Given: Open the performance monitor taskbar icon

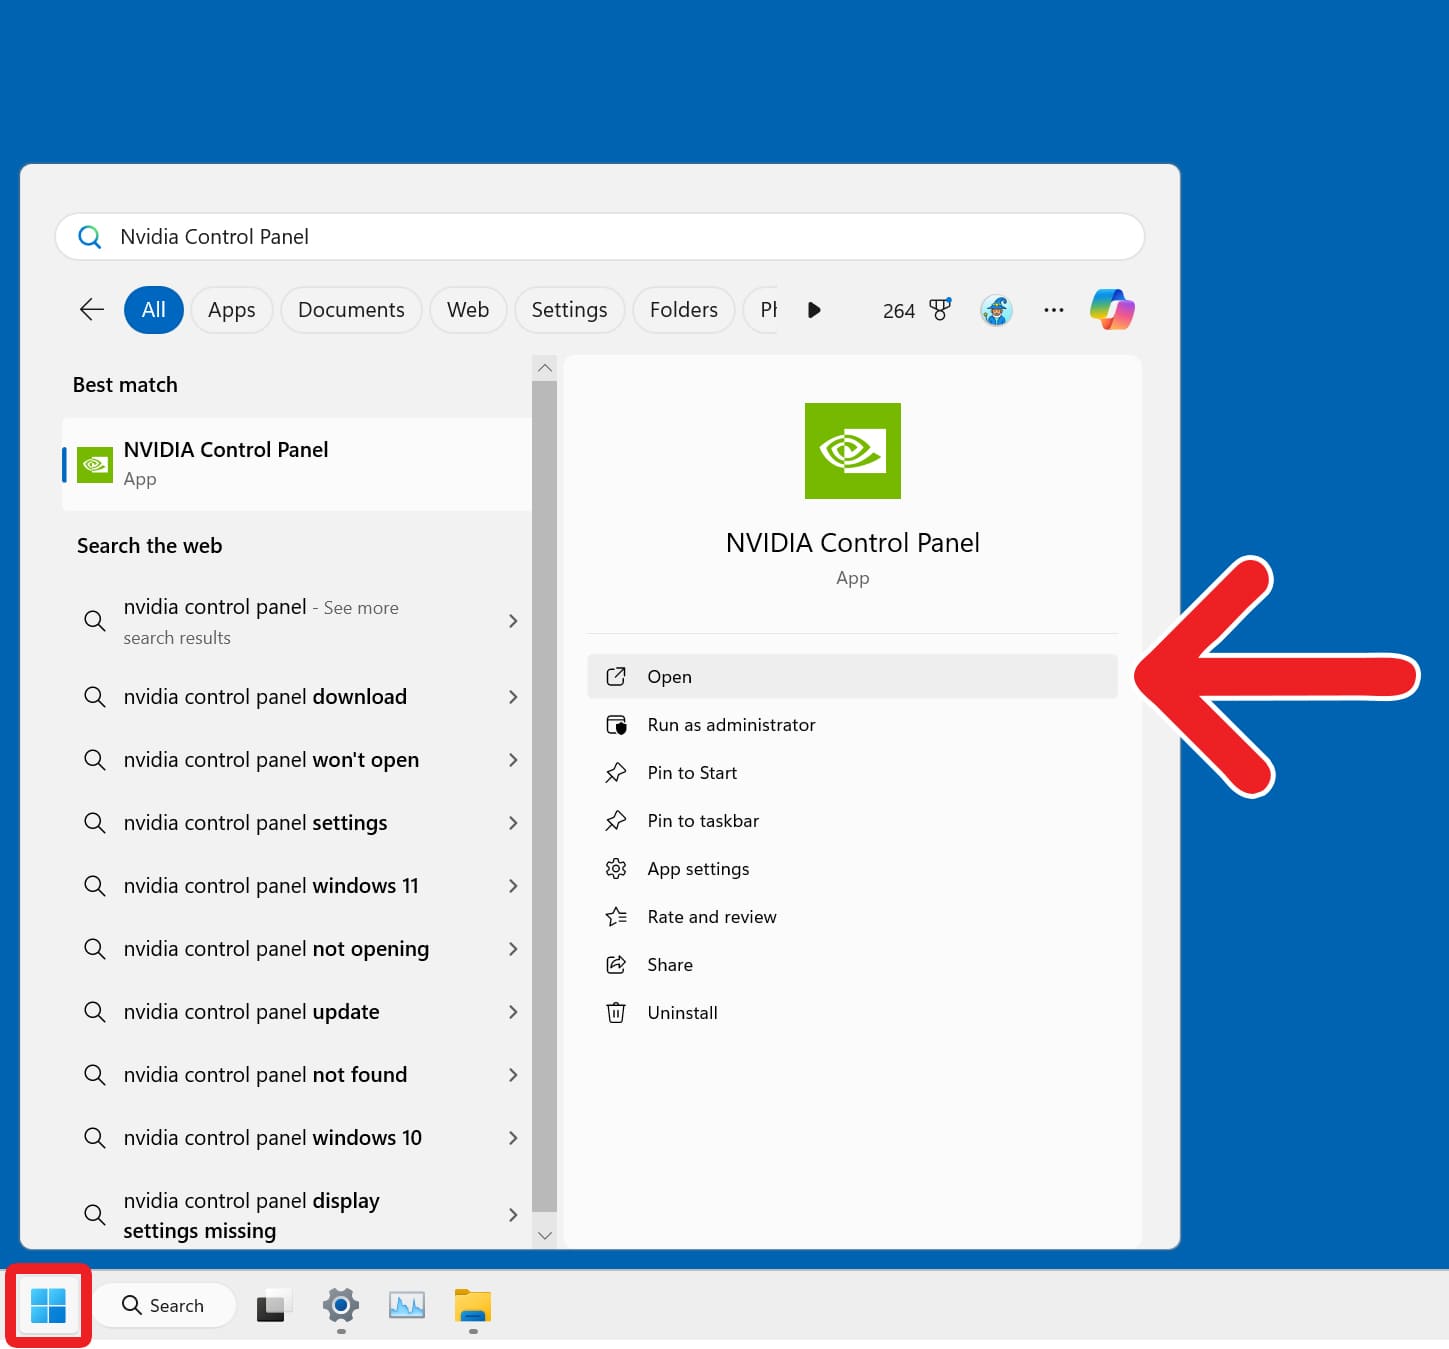Looking at the screenshot, I should 407,1305.
